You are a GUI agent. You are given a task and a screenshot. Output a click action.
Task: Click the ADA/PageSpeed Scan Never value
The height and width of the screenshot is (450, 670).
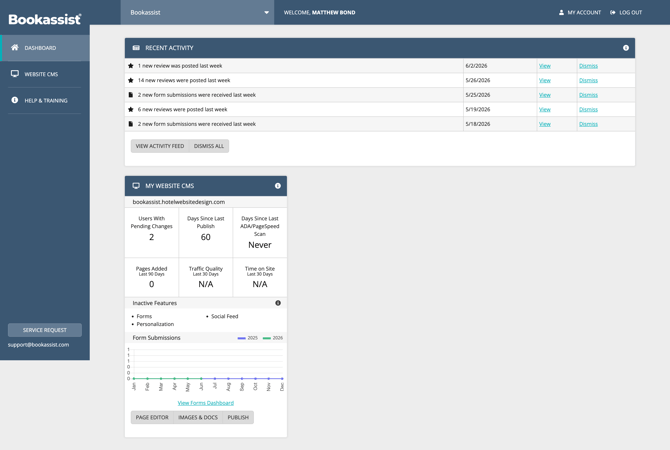260,245
